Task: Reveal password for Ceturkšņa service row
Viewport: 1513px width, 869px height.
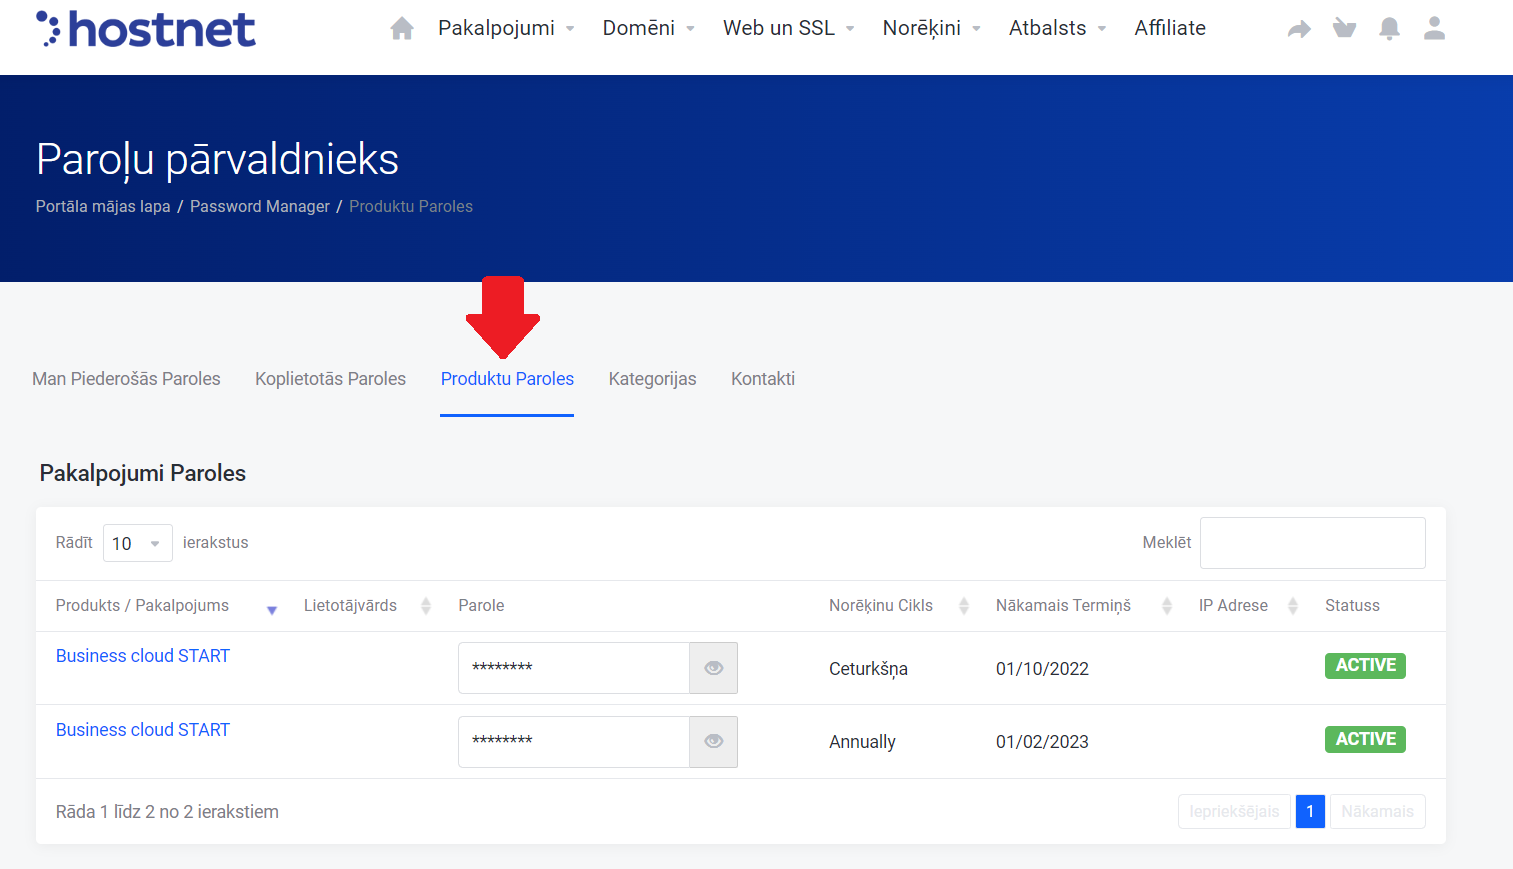Action: 713,668
